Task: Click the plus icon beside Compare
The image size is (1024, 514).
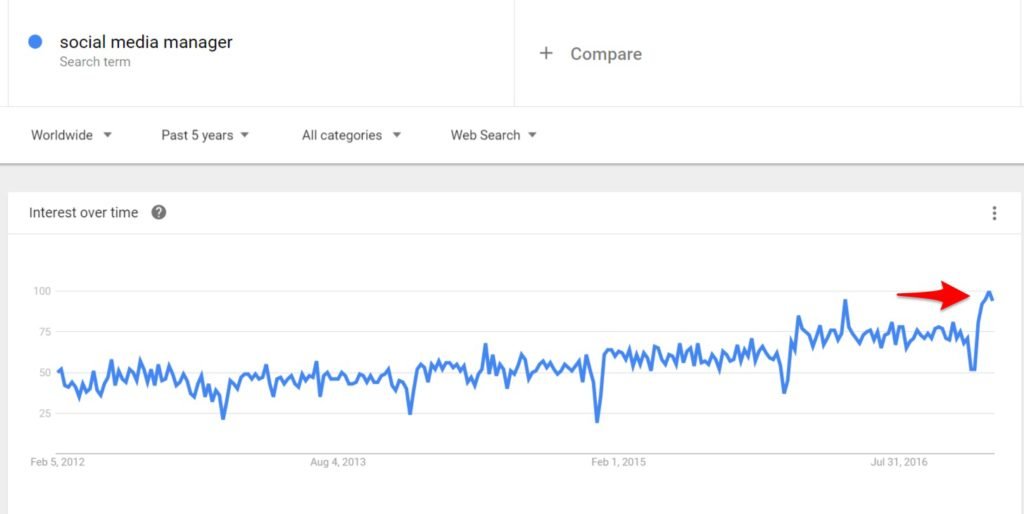Action: [546, 54]
